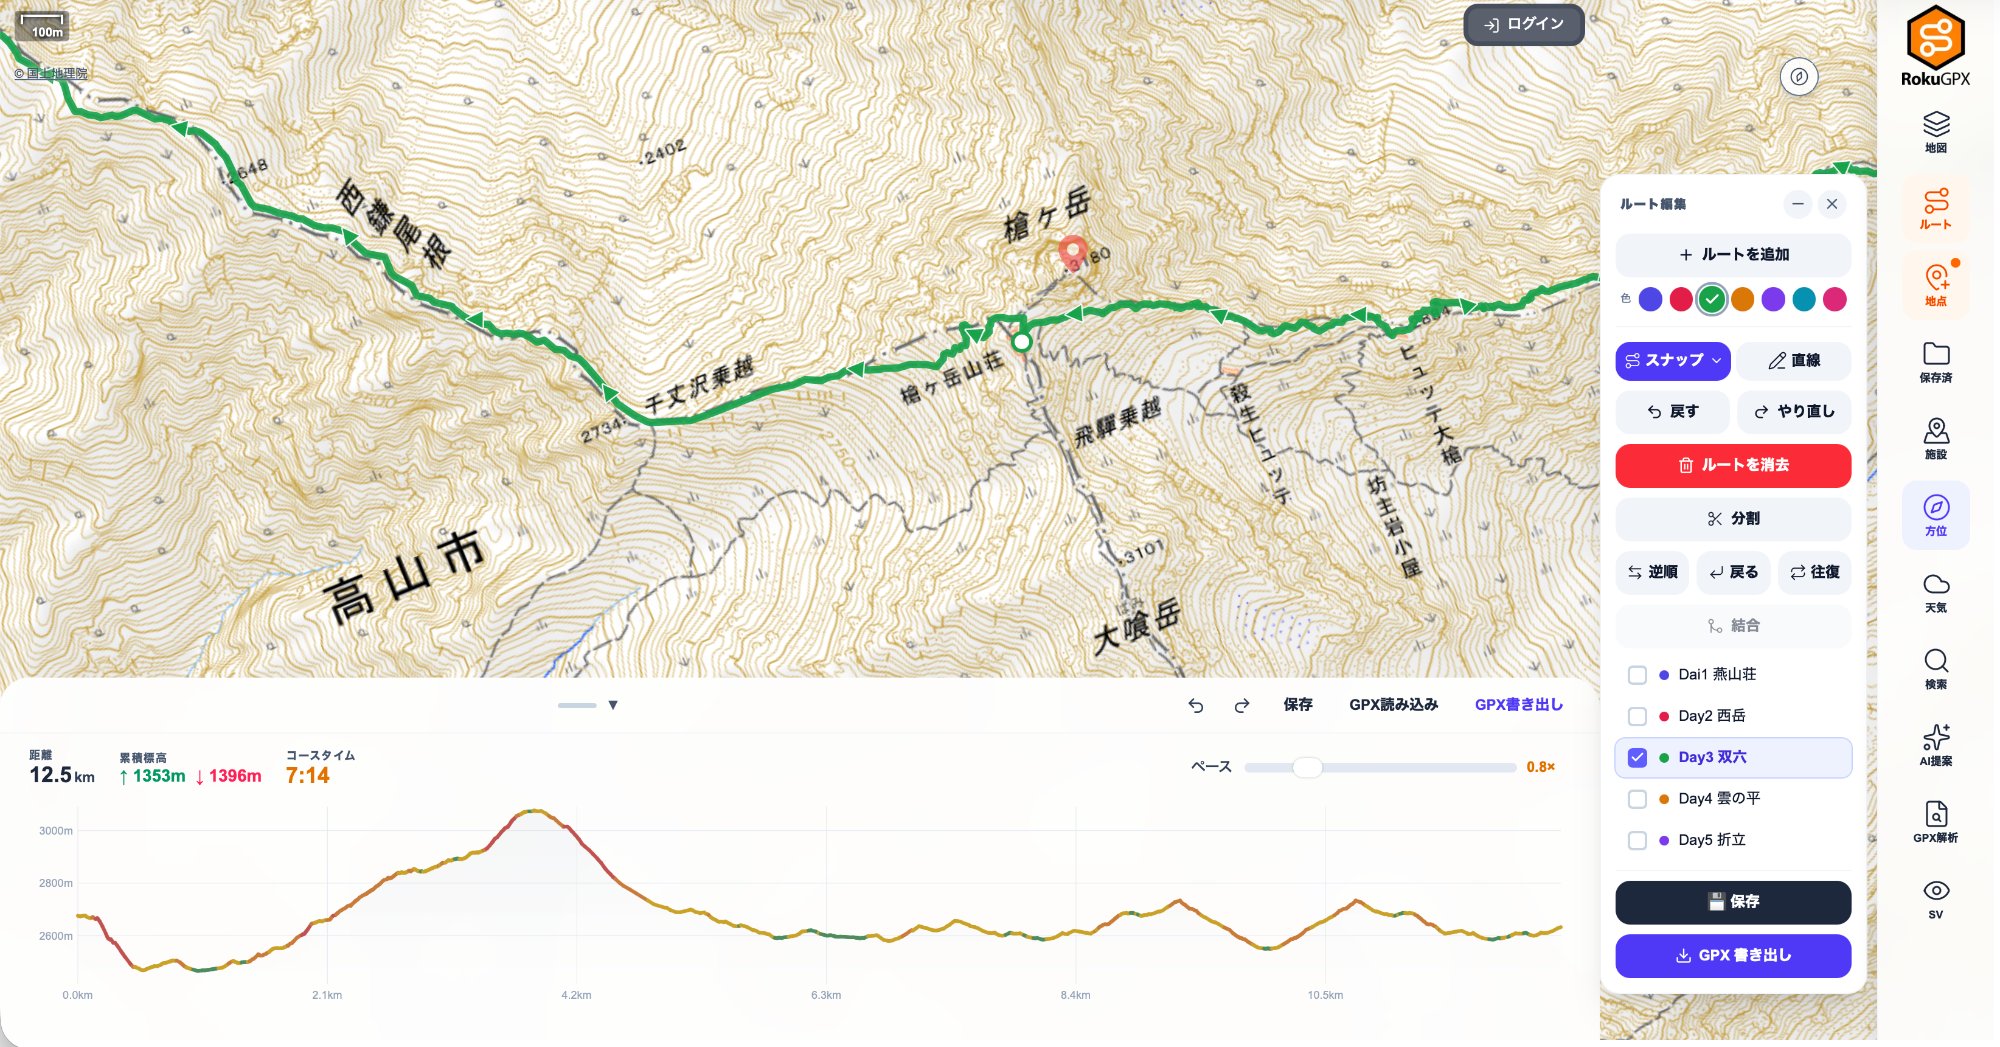
Task: Enable the Dai1 燕山荘 route checkbox
Action: click(1637, 675)
